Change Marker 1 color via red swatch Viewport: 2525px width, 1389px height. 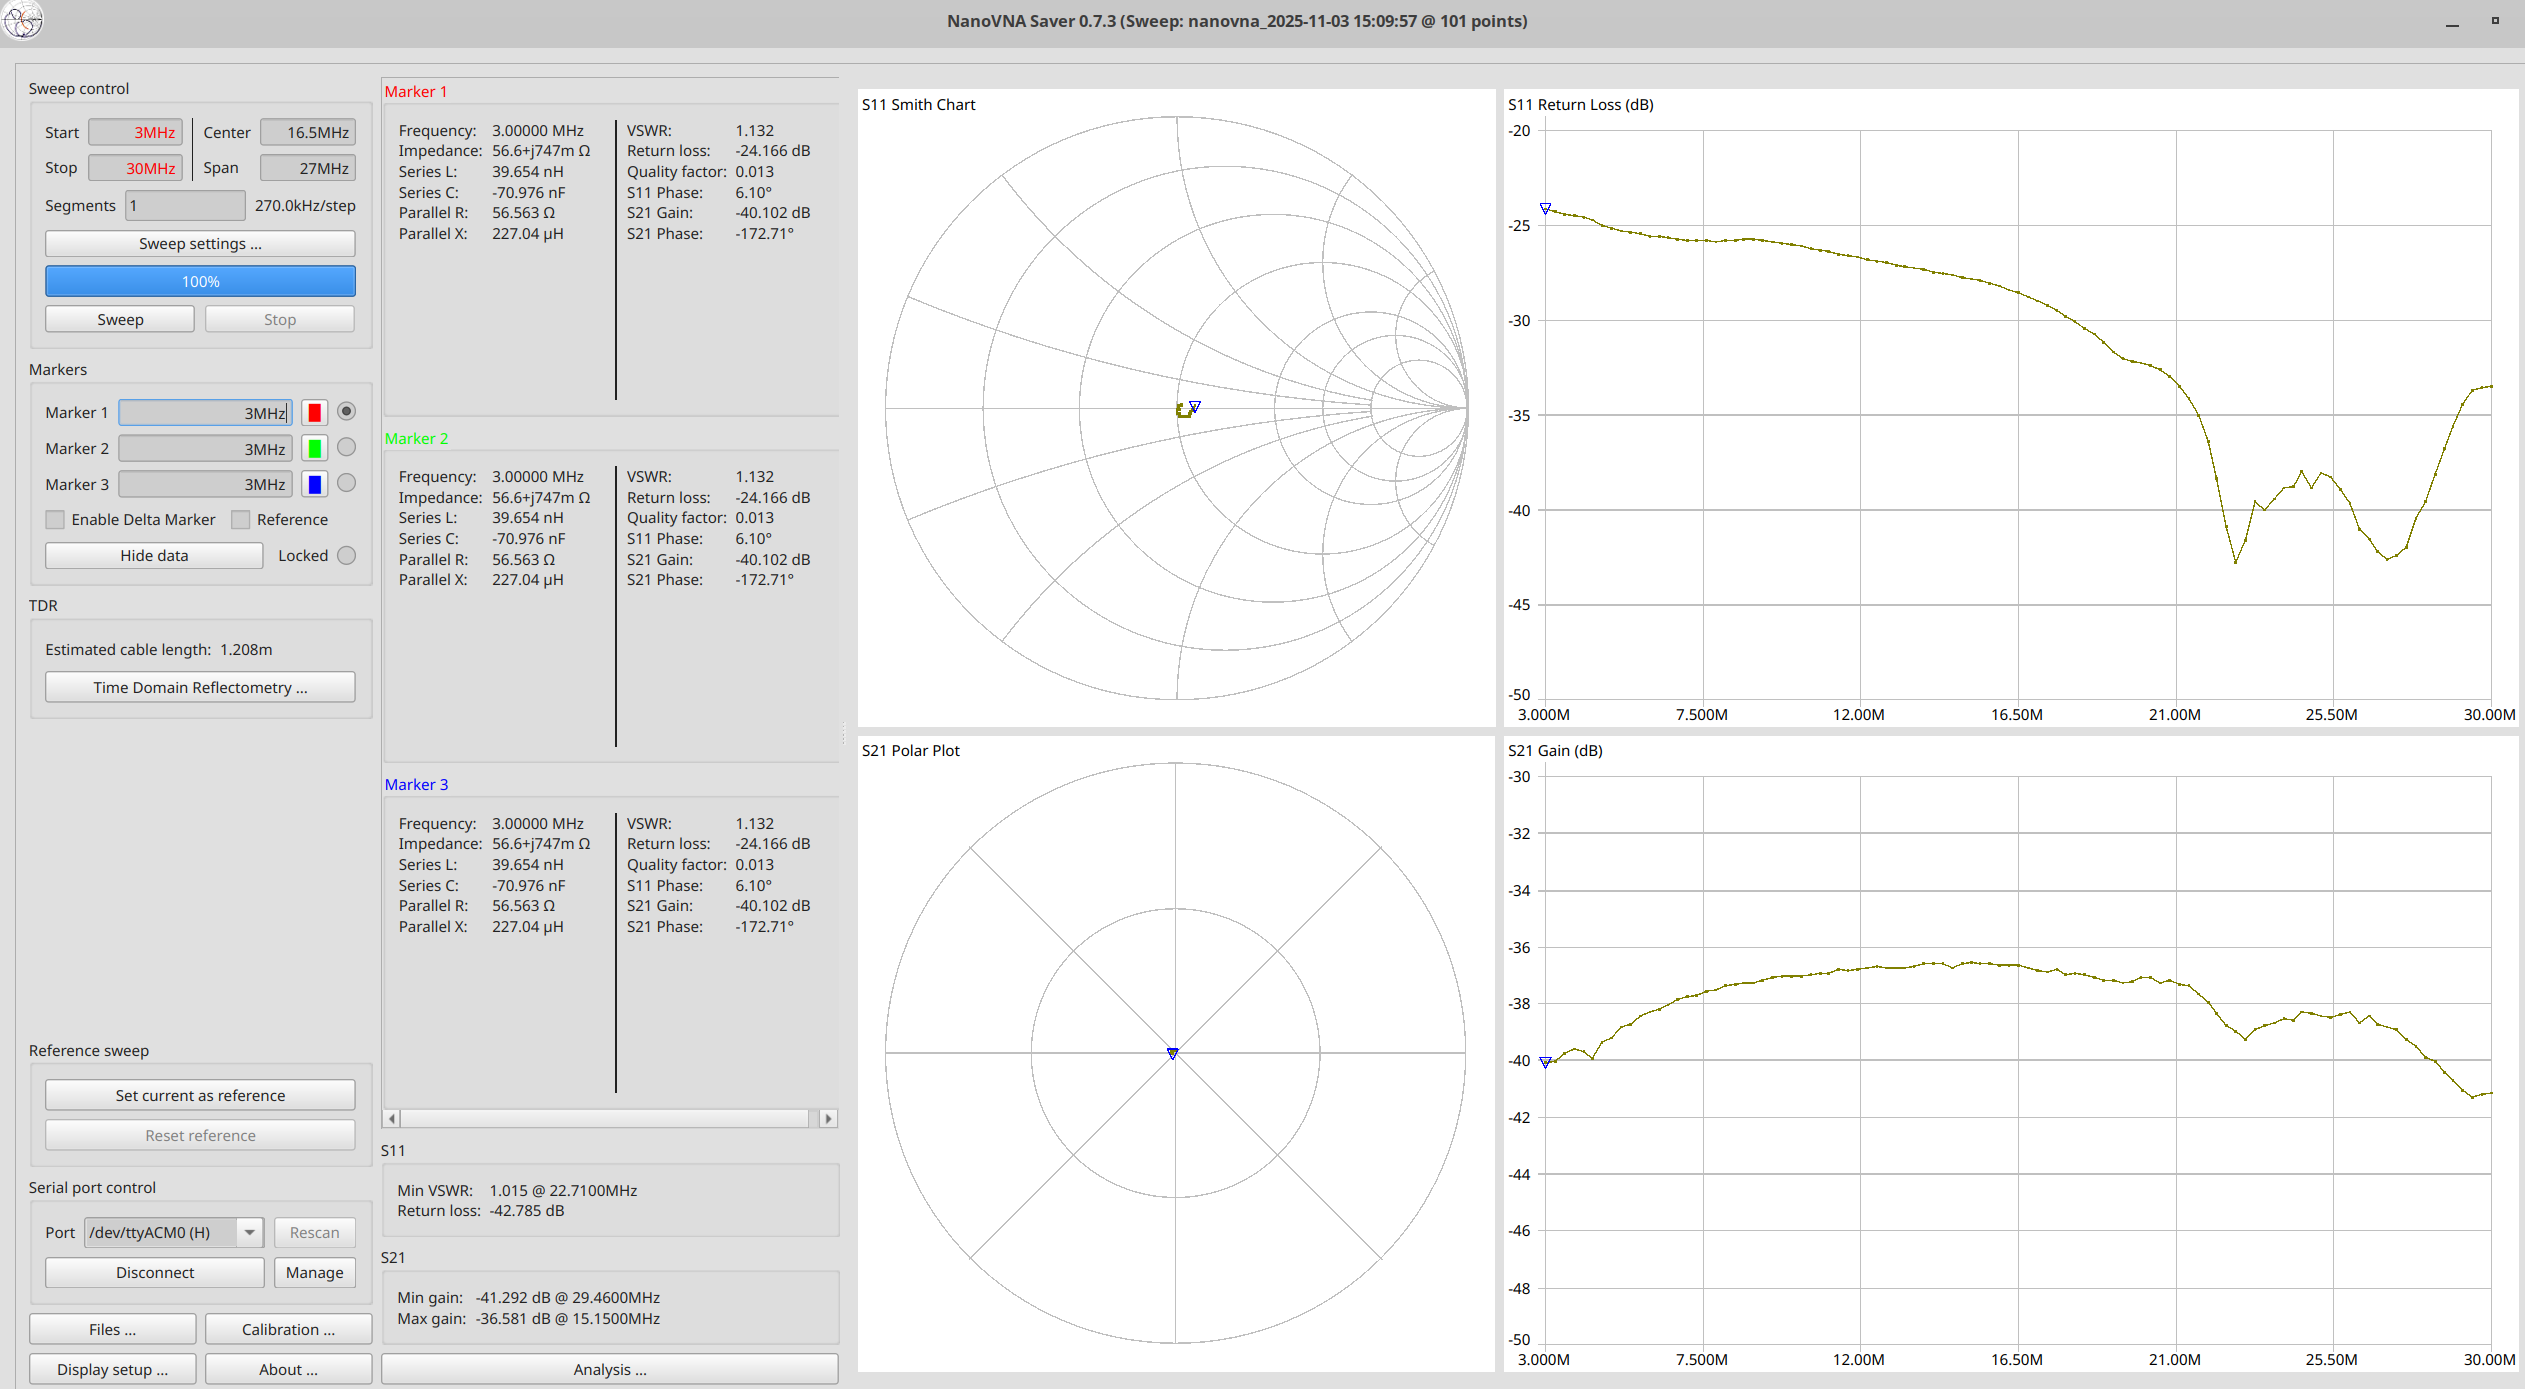[314, 411]
